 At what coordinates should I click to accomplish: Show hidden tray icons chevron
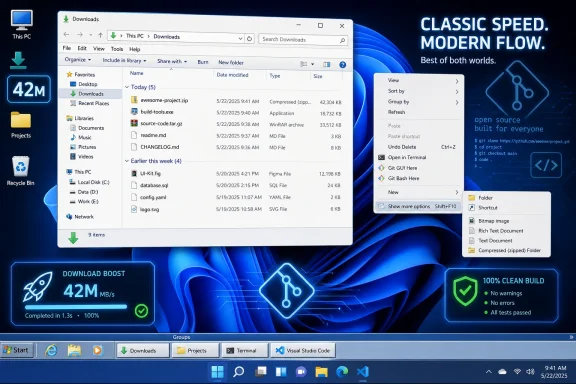(x=489, y=372)
